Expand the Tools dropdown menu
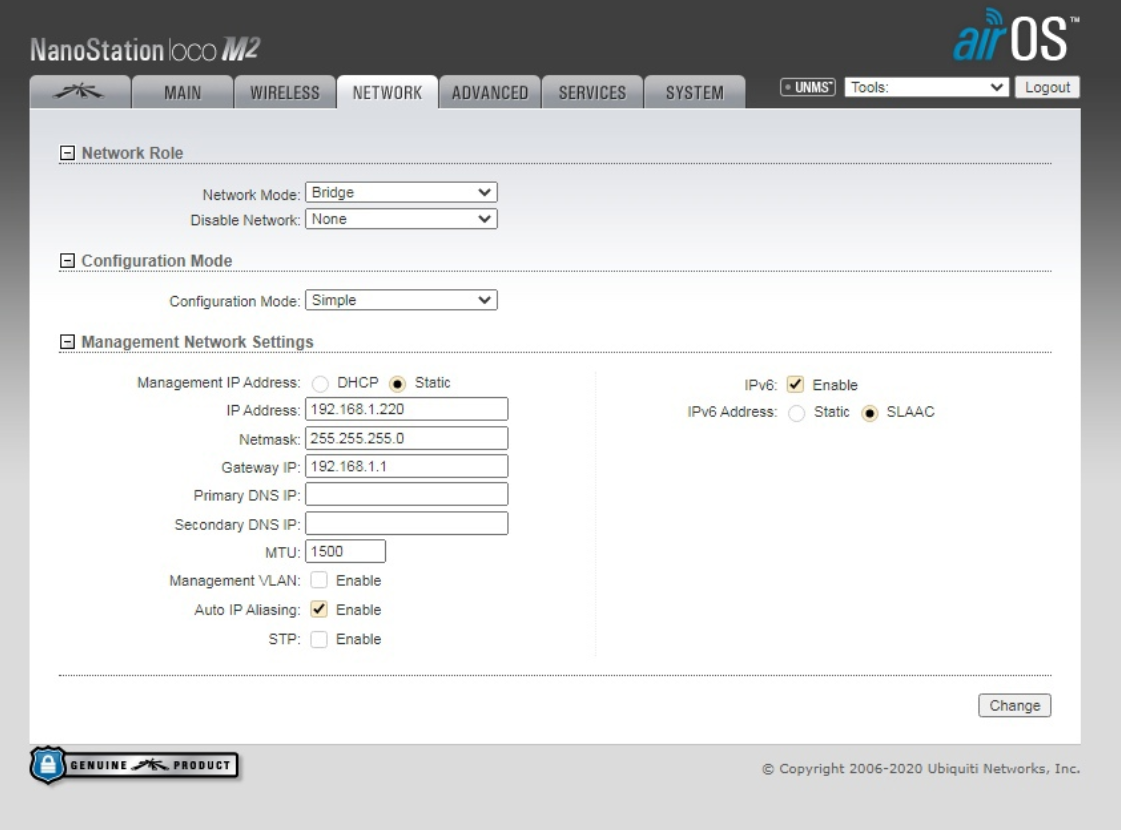The image size is (1121, 830). pos(926,88)
